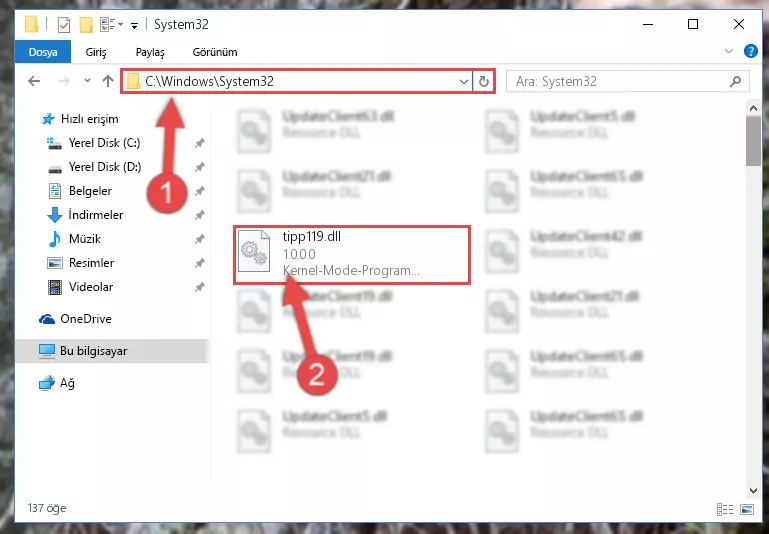Click the Properties icon in title bar
Viewport: 769px width, 534px height.
point(64,25)
